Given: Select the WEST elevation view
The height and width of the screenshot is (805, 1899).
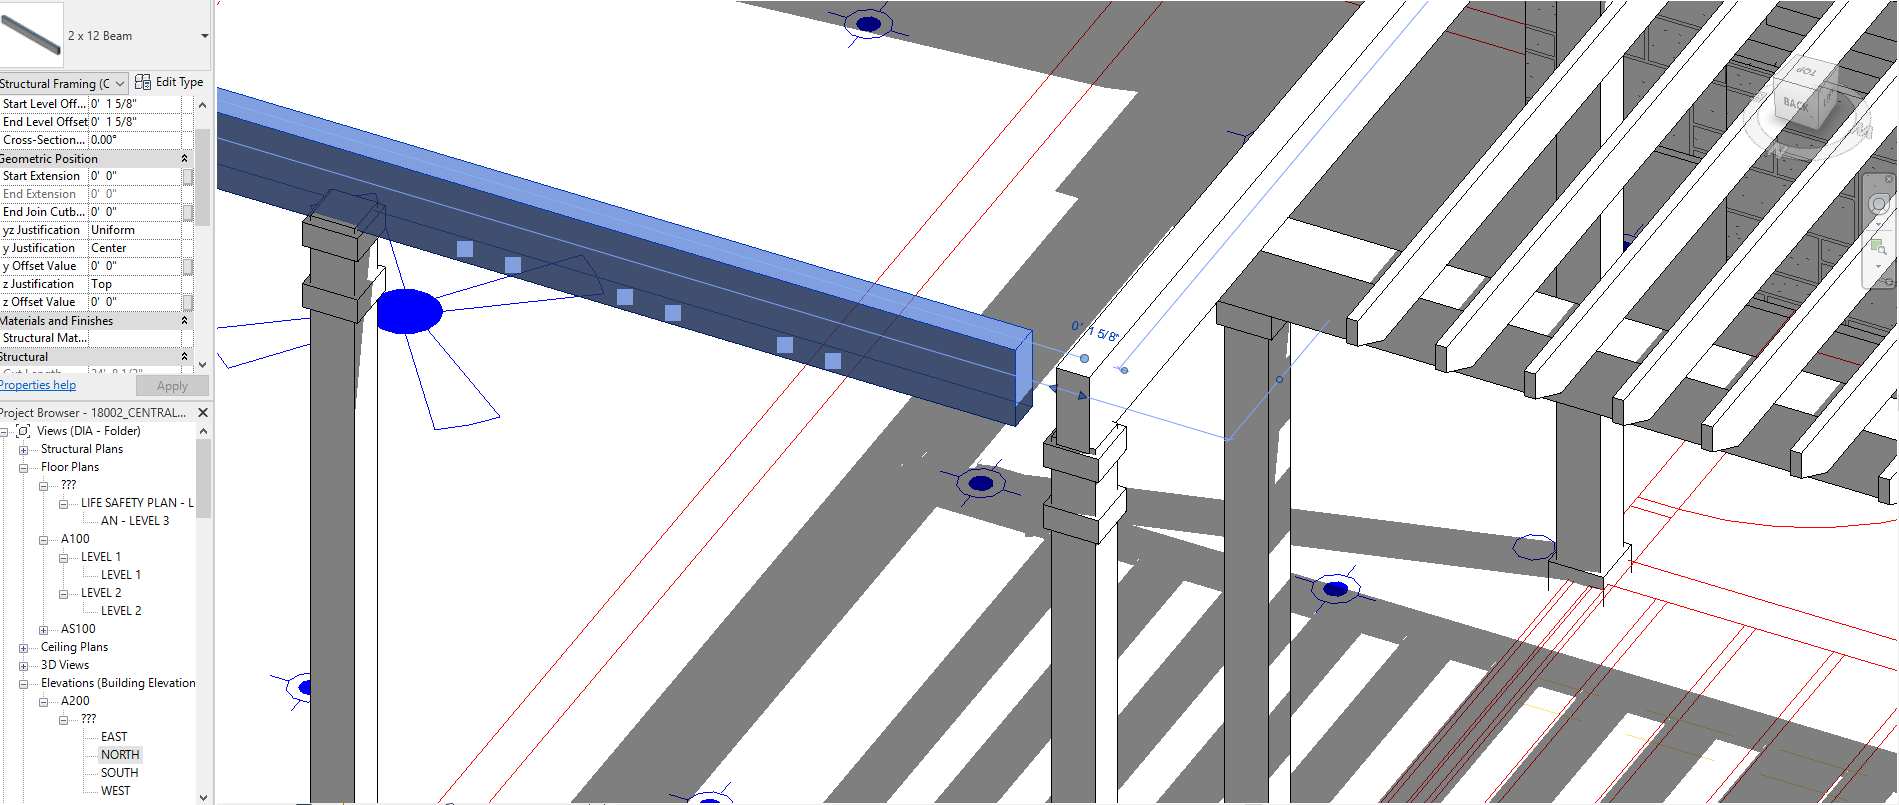Looking at the screenshot, I should pos(115,791).
